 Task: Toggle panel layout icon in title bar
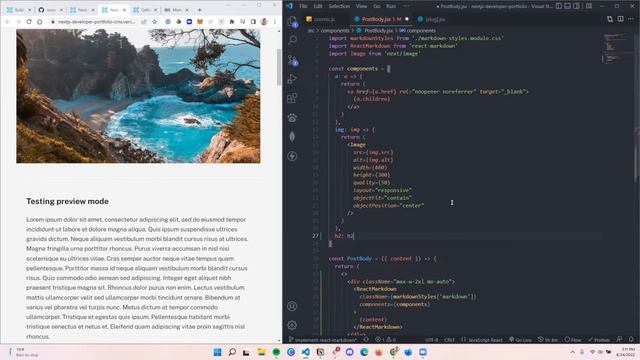click(x=568, y=6)
